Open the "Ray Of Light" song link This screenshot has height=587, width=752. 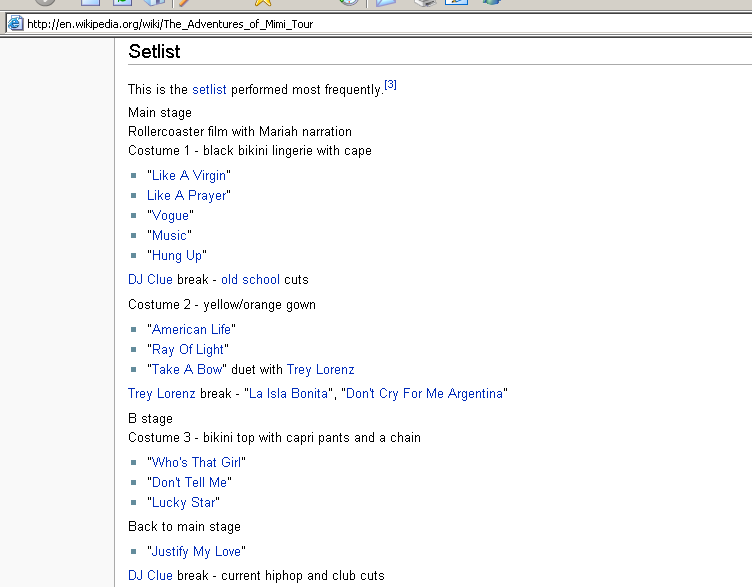[x=188, y=350]
